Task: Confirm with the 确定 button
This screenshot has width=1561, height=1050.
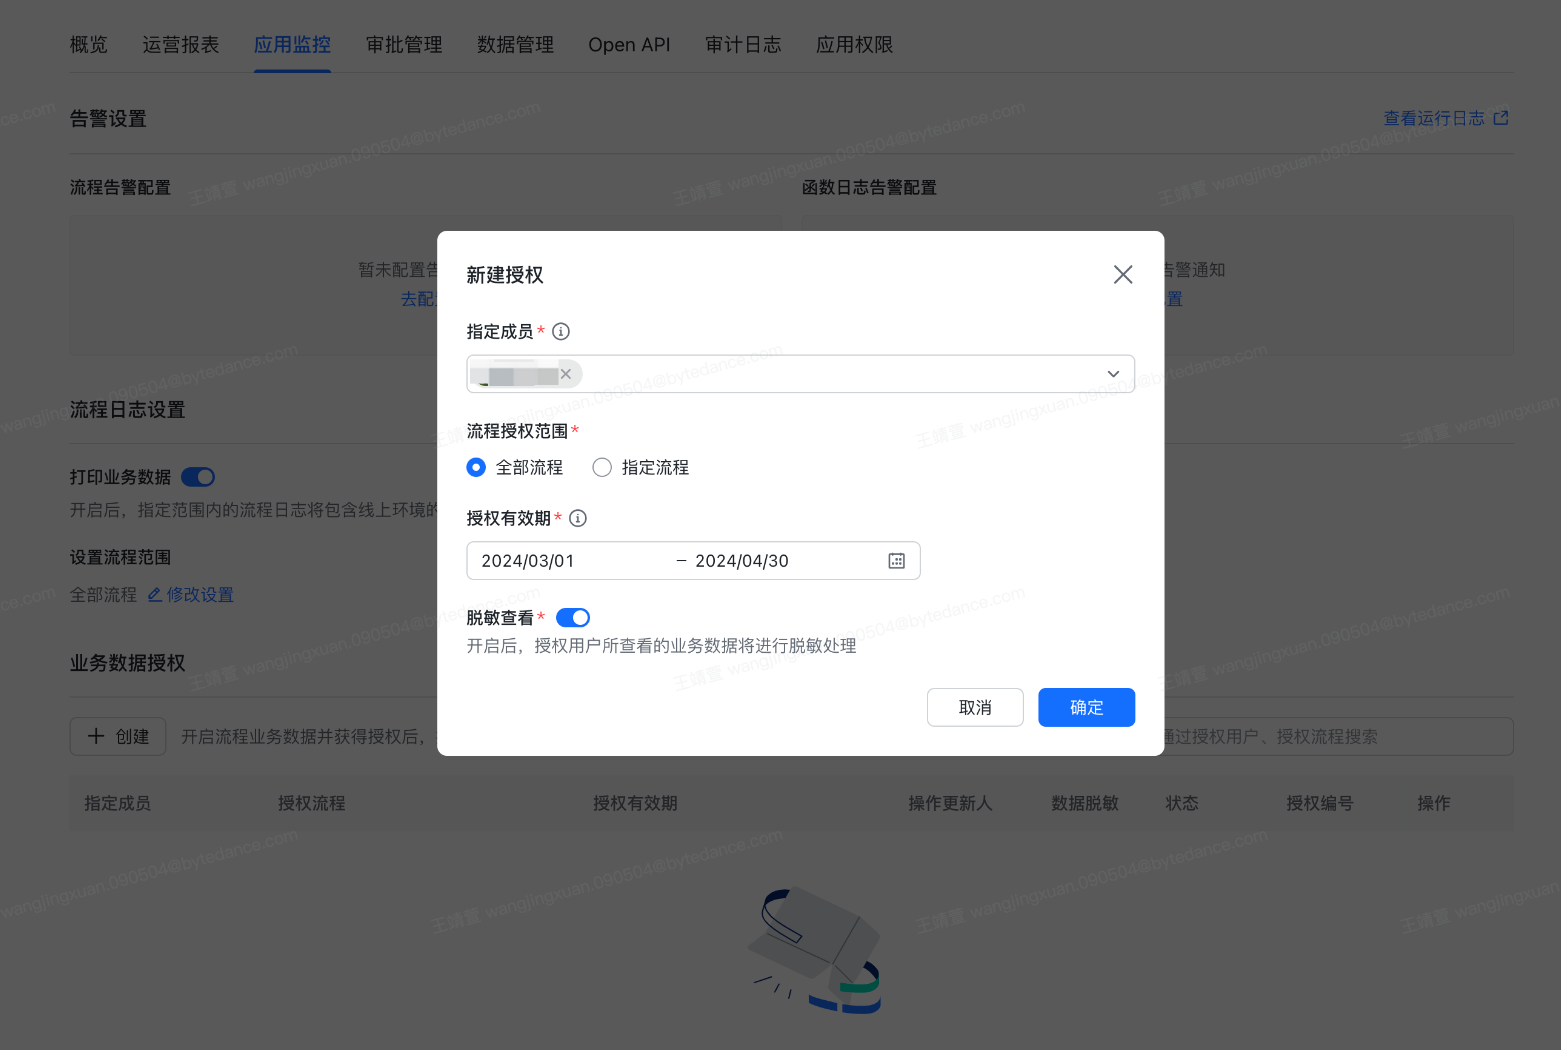Action: (1087, 707)
